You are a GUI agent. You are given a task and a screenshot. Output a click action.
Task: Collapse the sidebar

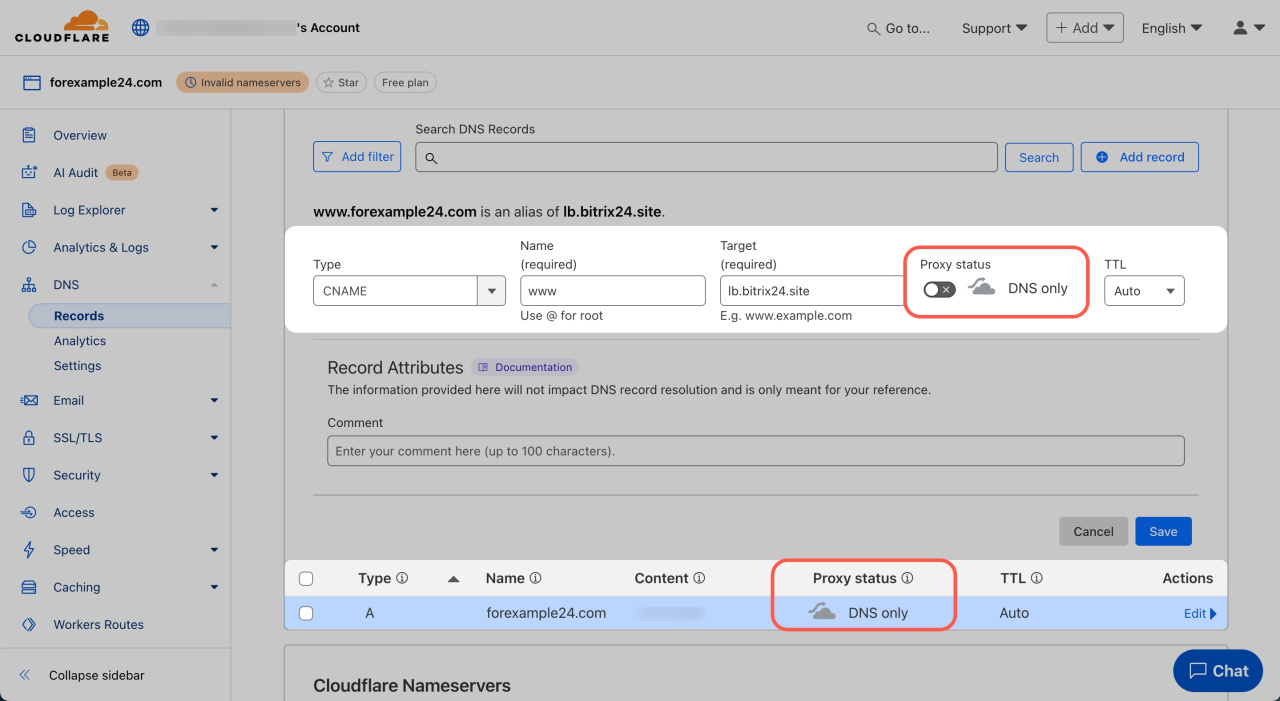(x=83, y=675)
